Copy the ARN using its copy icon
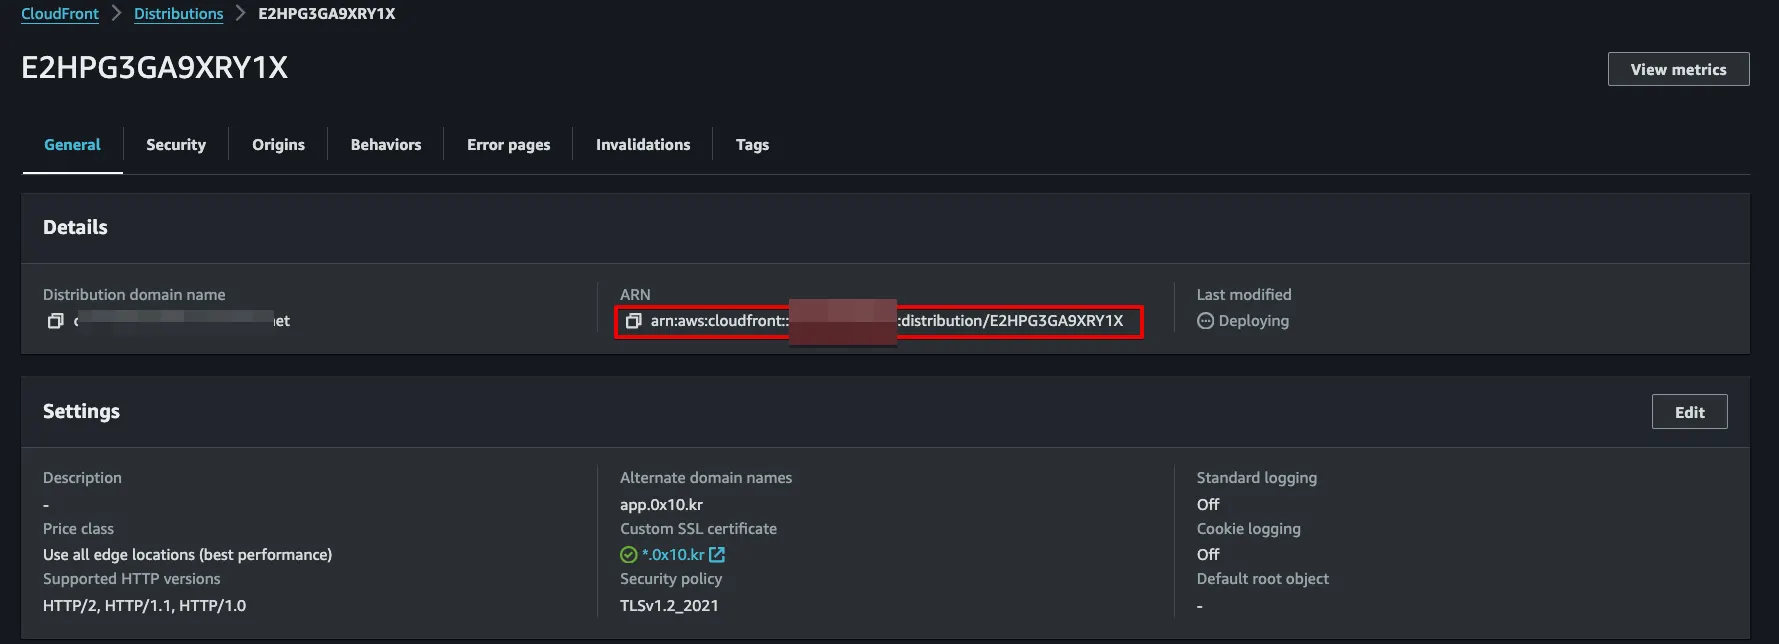The width and height of the screenshot is (1779, 644). [633, 321]
